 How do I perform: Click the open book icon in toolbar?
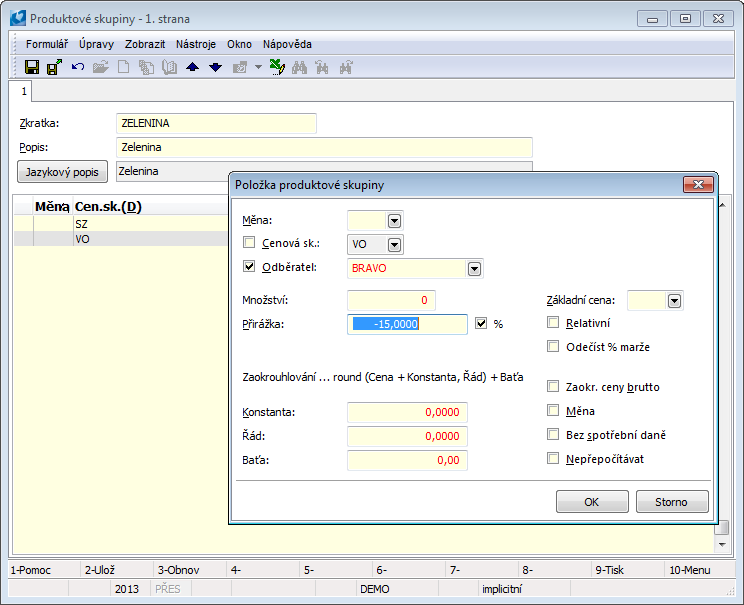[169, 67]
